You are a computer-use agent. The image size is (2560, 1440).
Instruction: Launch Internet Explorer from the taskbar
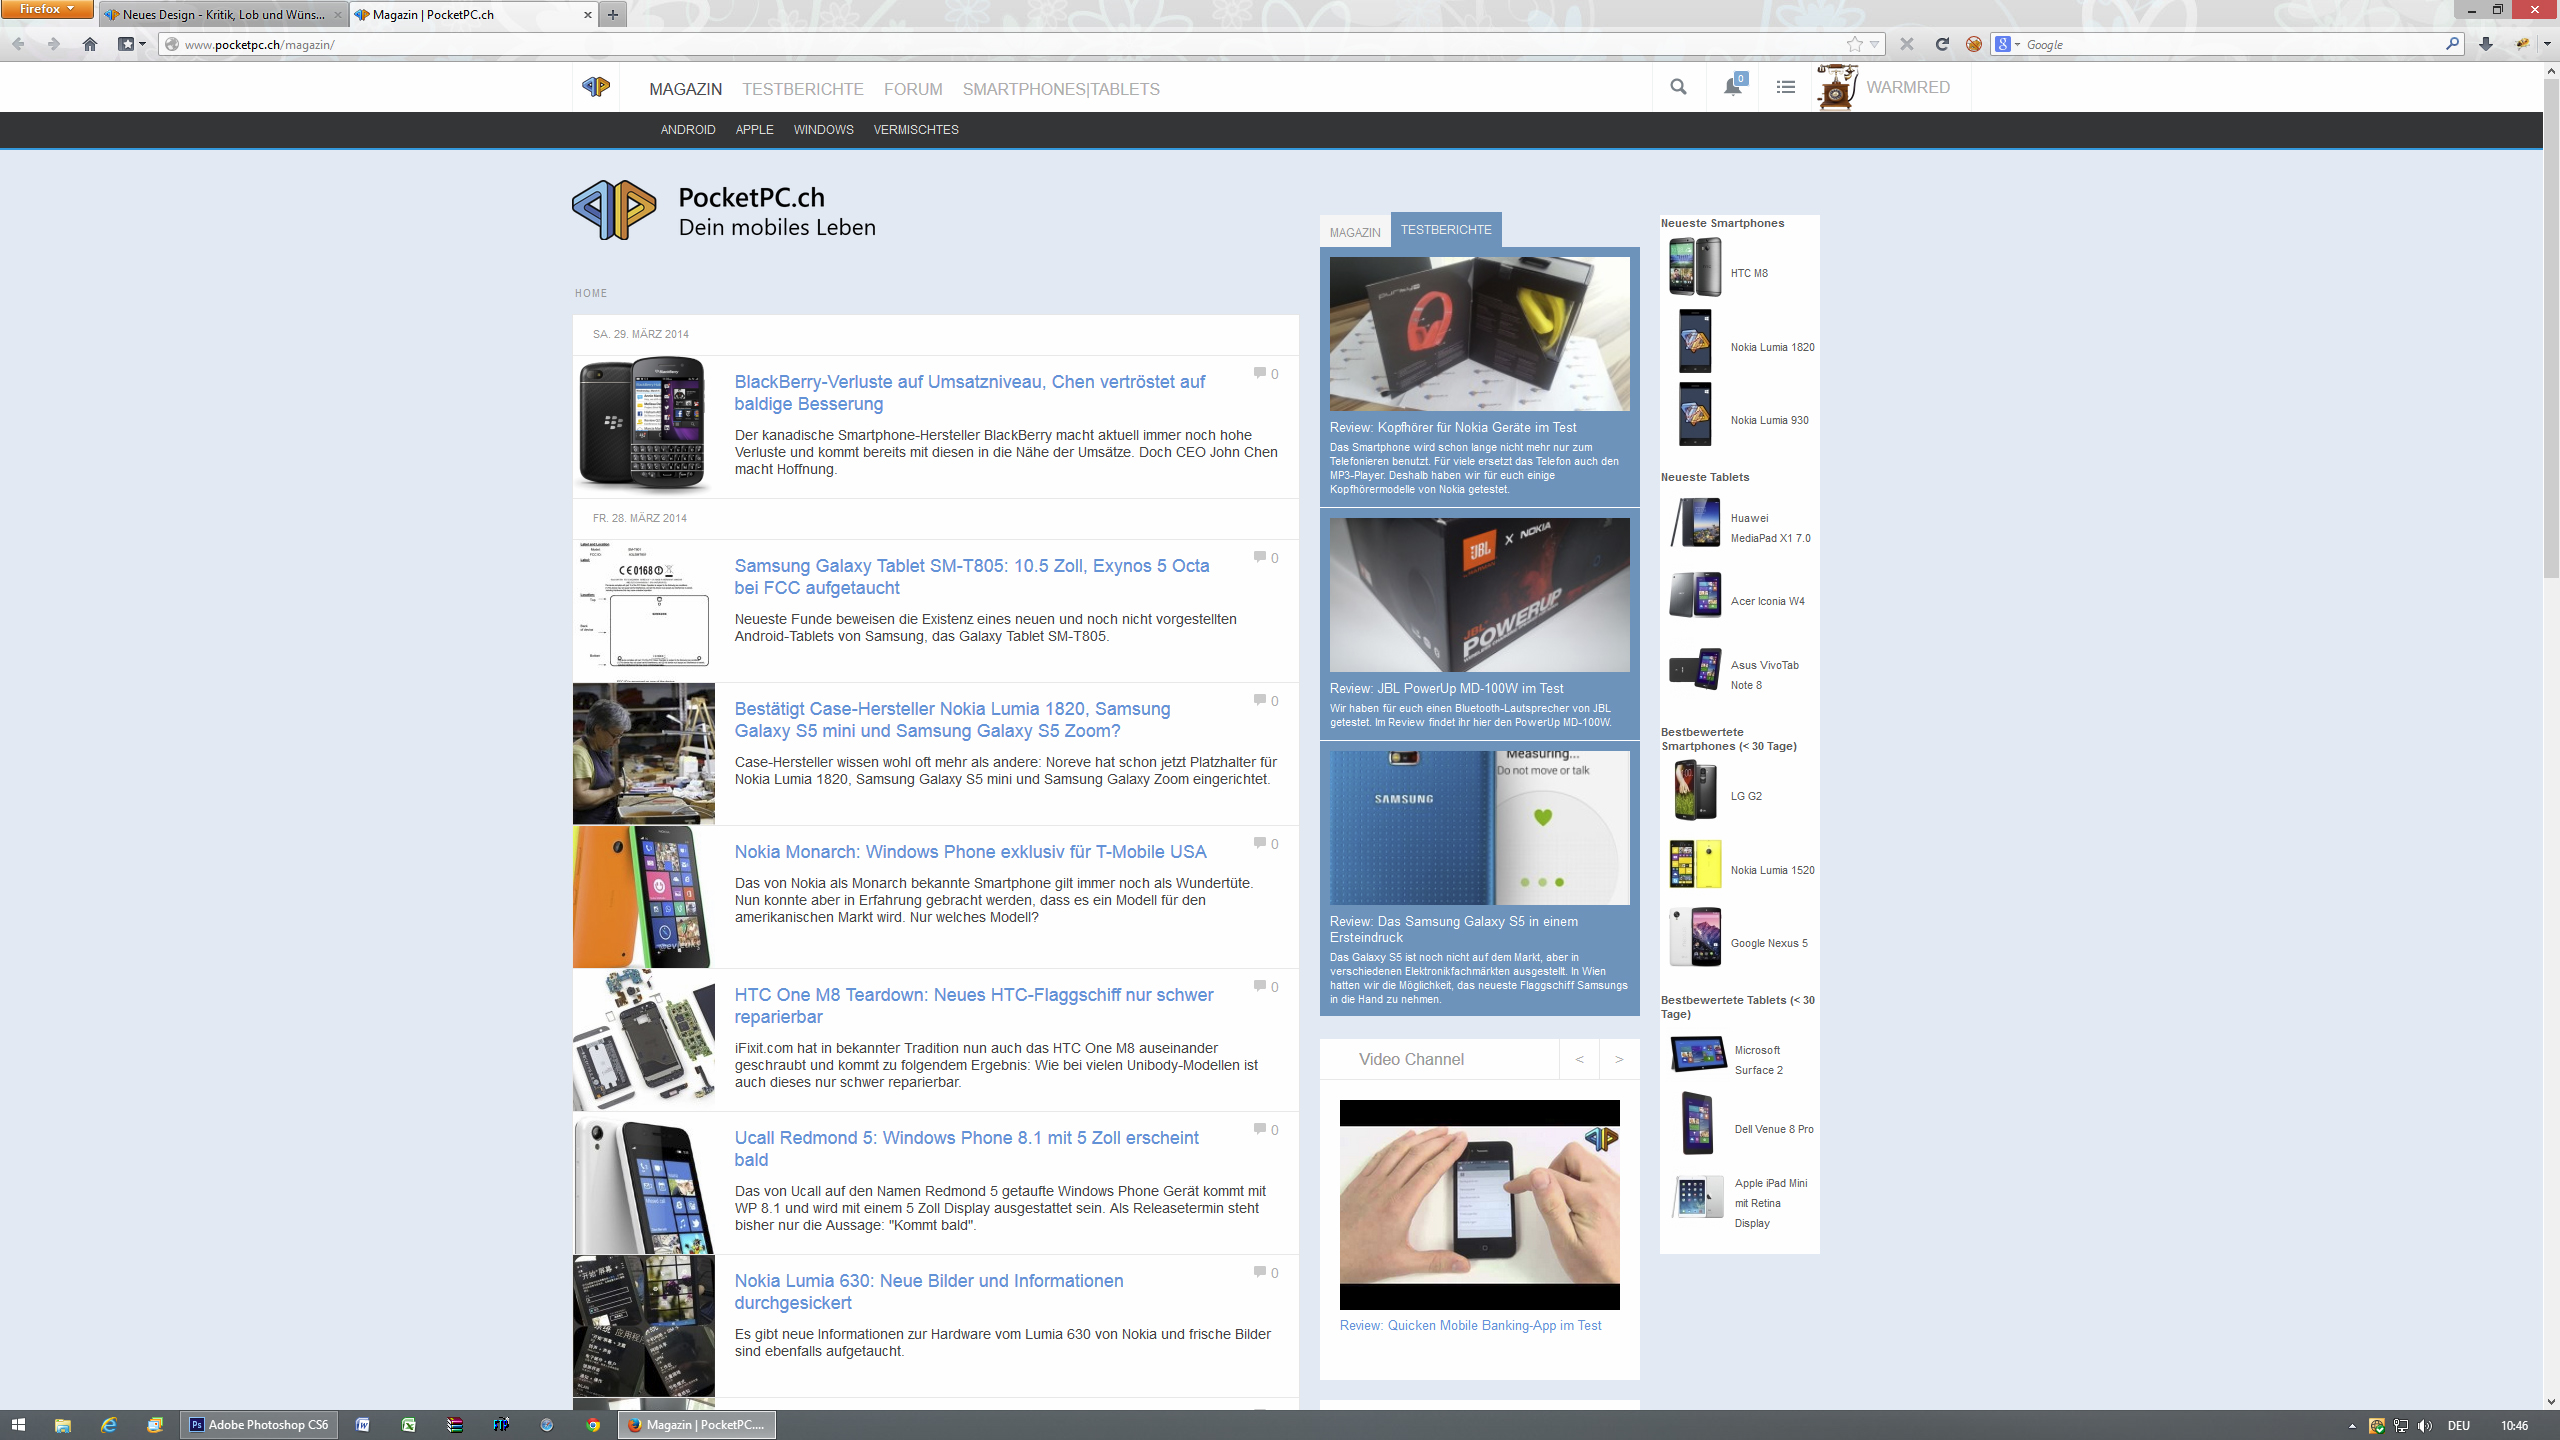(x=109, y=1425)
